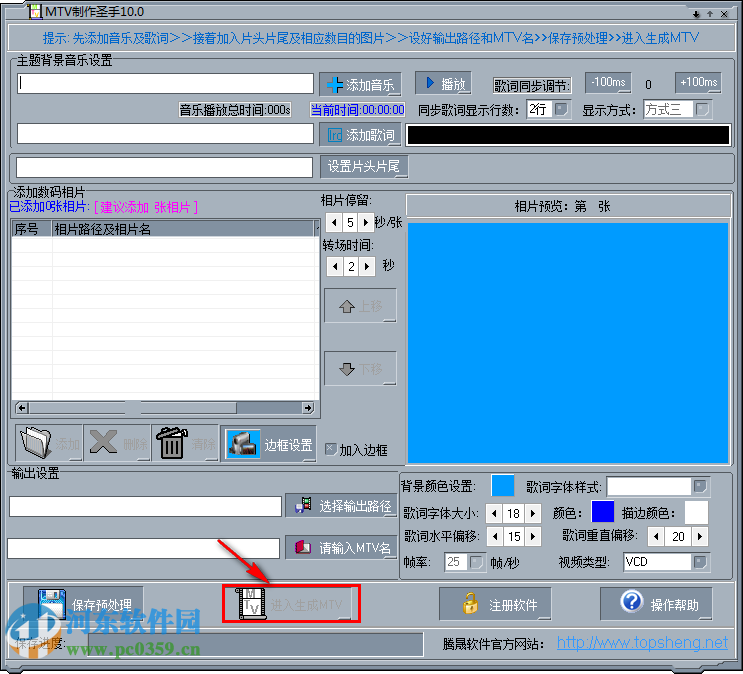Open the 同步歌词显示行数 dropdown
743x674 pixels.
coord(562,109)
